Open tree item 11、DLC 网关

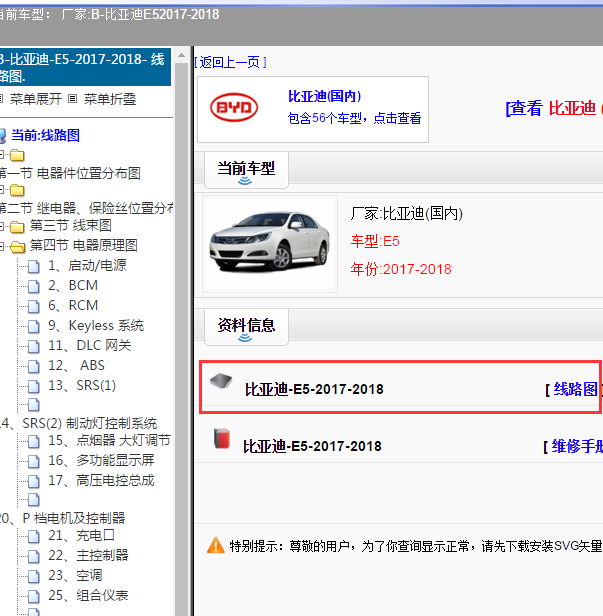[x=90, y=346]
